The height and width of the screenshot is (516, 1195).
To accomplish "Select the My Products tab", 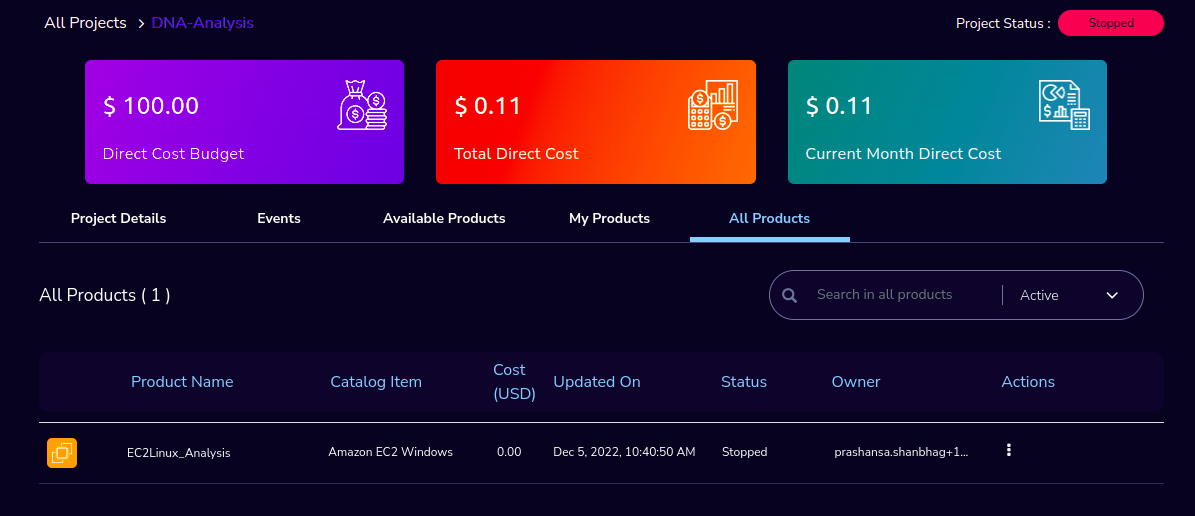I will point(610,219).
